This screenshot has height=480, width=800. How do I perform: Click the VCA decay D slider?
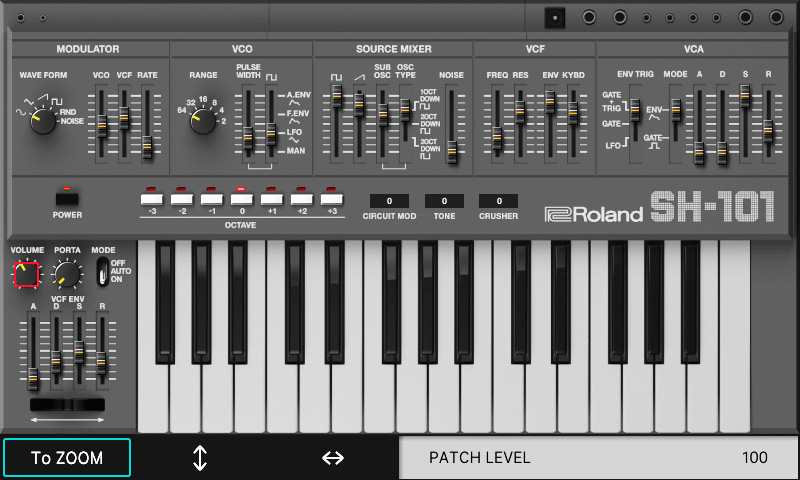(722, 153)
